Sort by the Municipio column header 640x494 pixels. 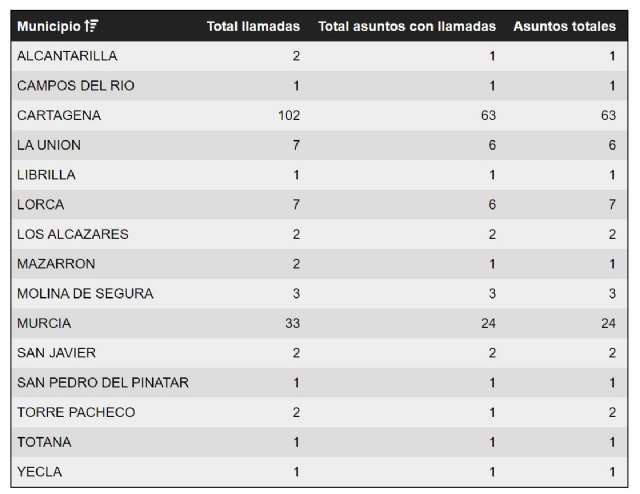click(49, 26)
